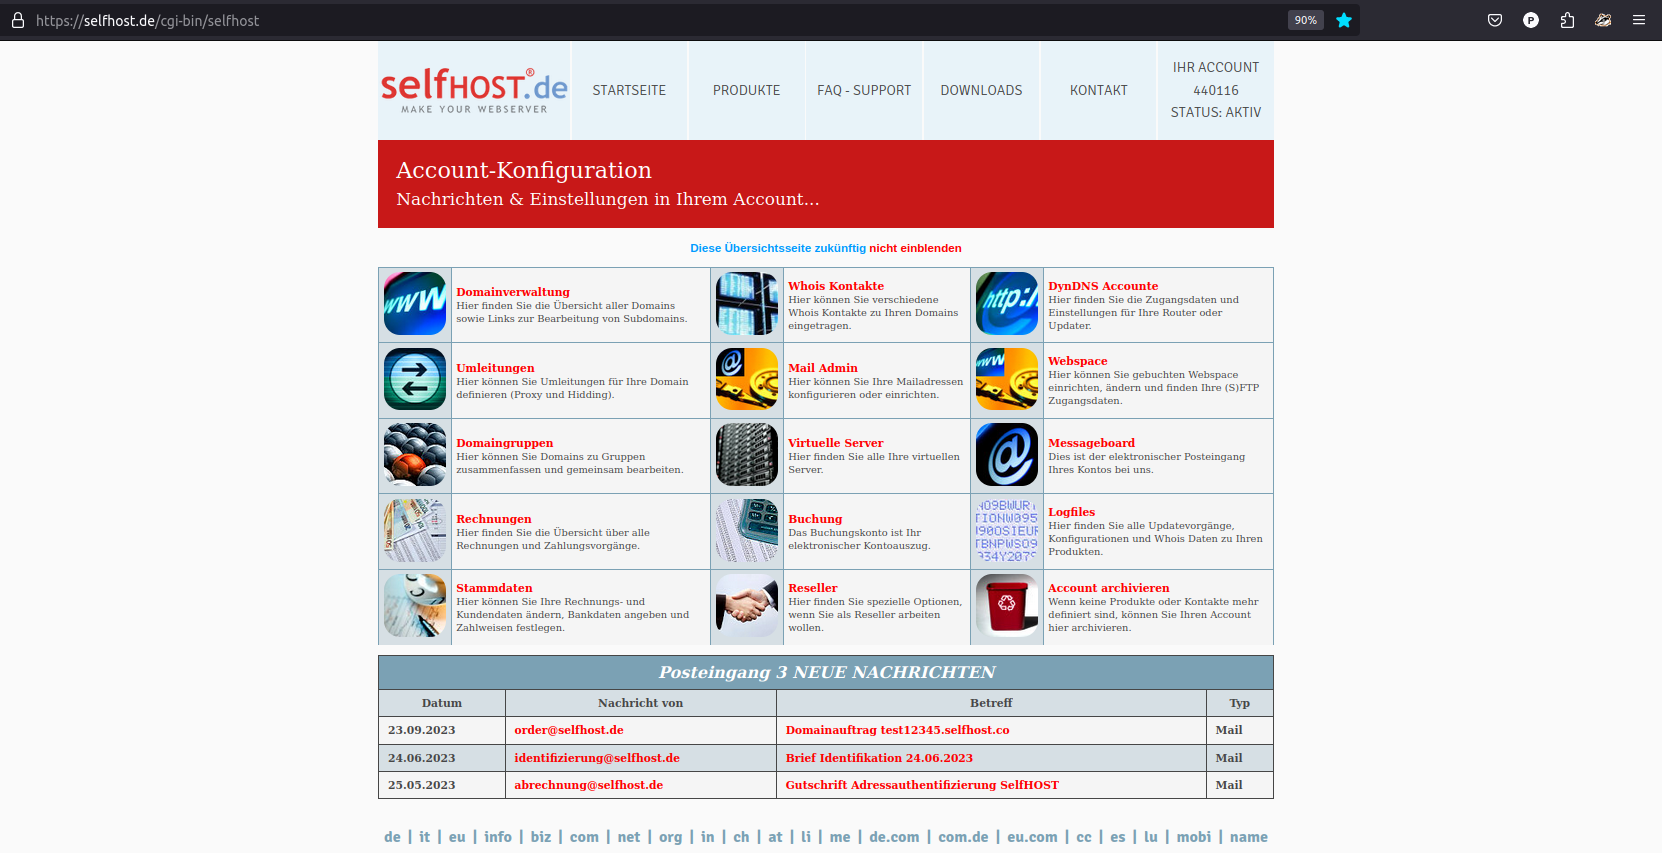Open the Firefox hamburger menu
Screen dimensions: 1662x853
tap(1639, 20)
